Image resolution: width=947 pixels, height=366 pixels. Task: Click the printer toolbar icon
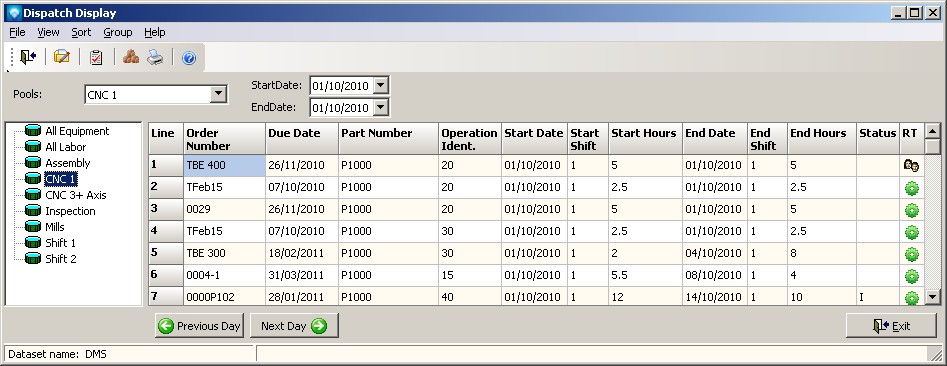pyautogui.click(x=155, y=57)
